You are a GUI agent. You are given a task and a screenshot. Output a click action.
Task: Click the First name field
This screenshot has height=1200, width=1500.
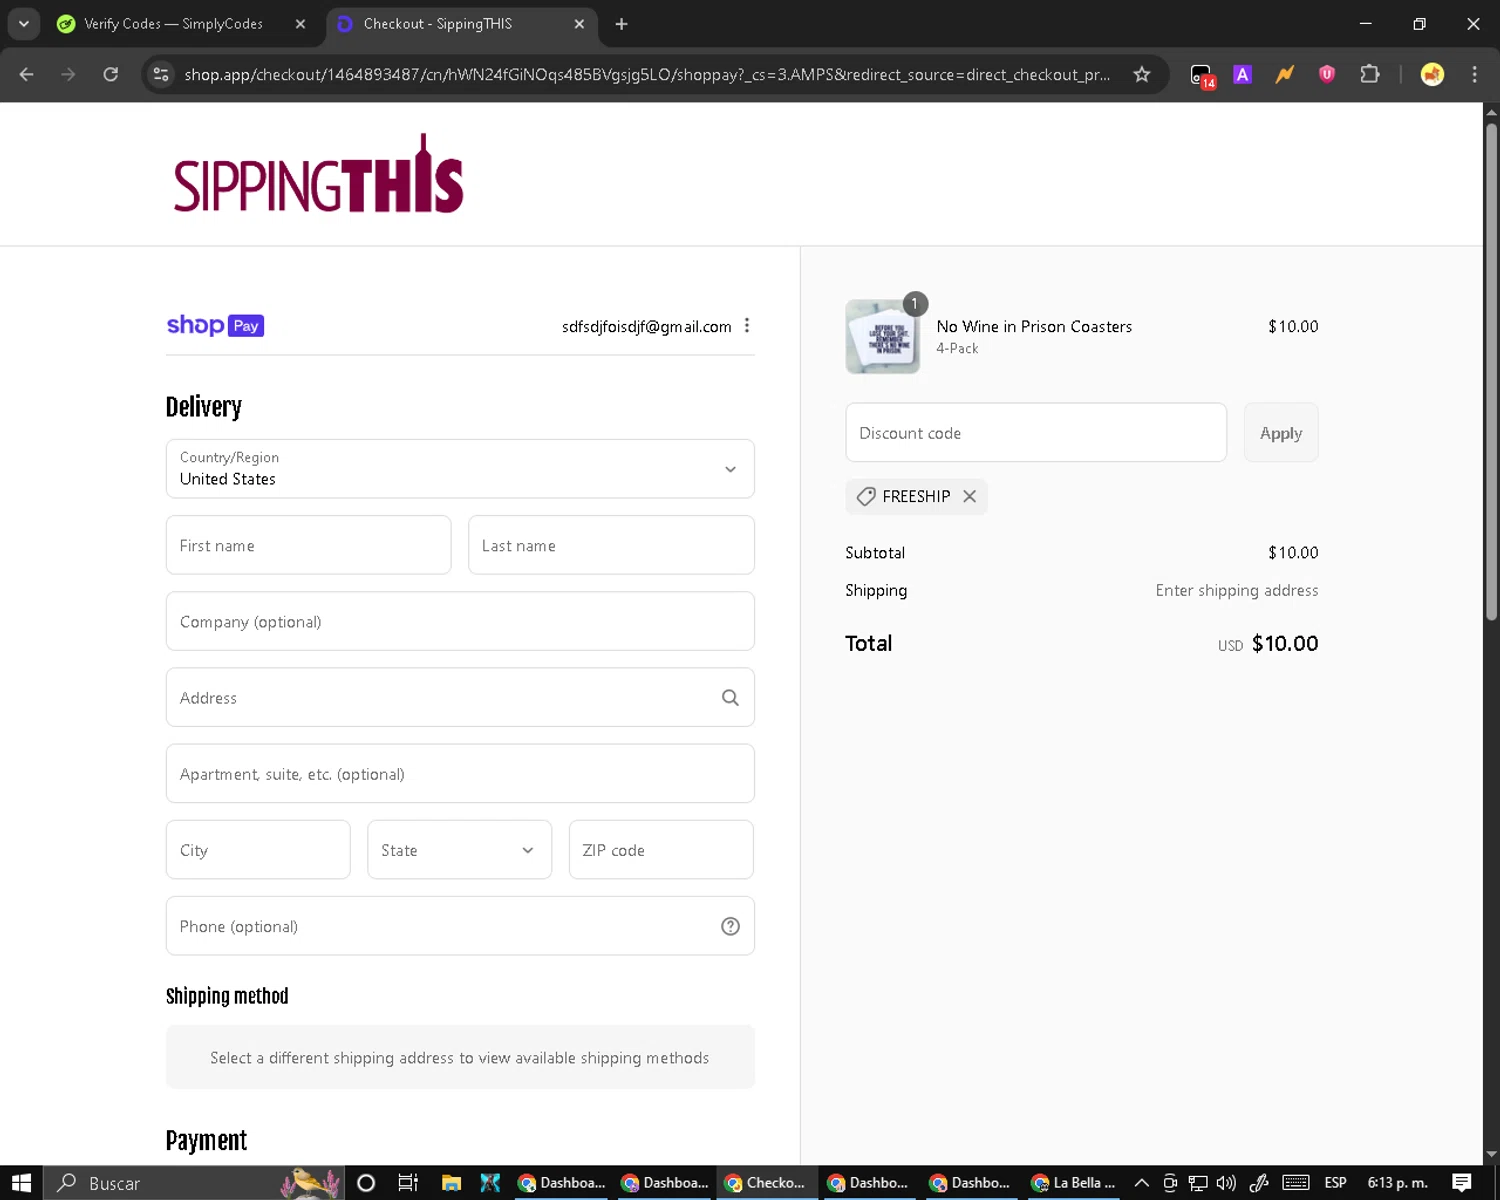[x=308, y=545]
